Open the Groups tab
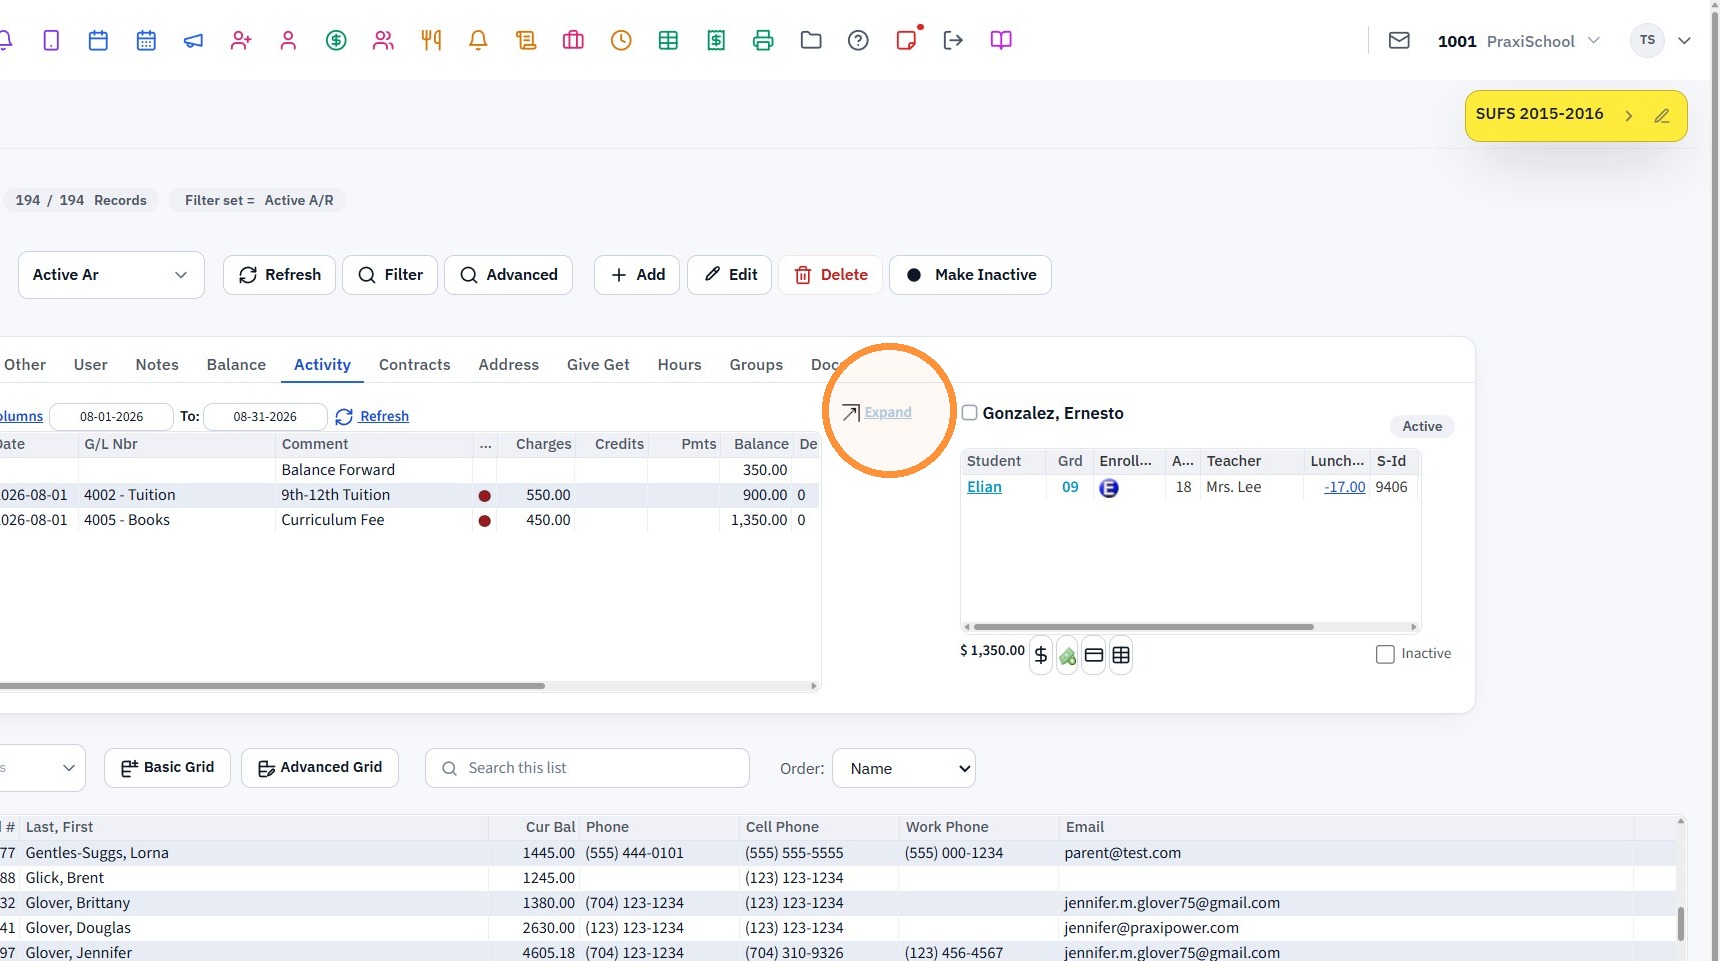The image size is (1720, 961). click(x=756, y=365)
